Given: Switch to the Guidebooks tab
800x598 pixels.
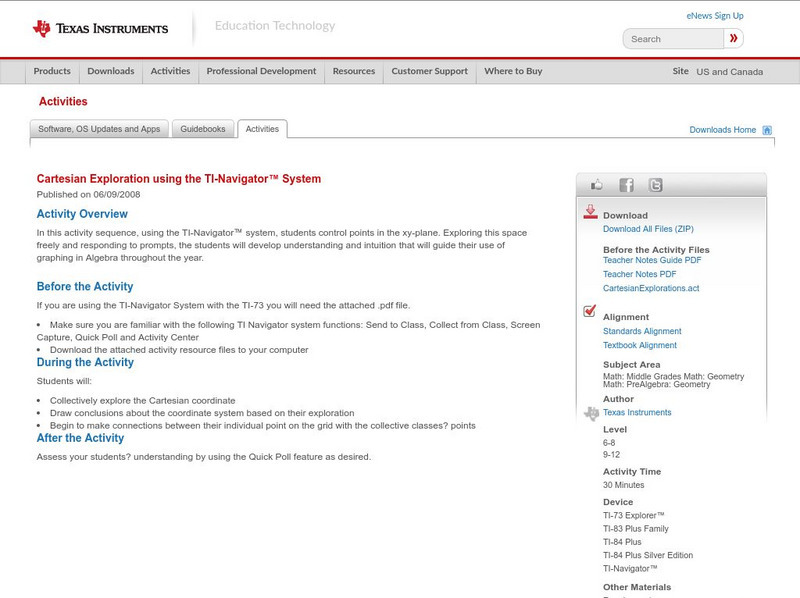Looking at the screenshot, I should point(203,129).
